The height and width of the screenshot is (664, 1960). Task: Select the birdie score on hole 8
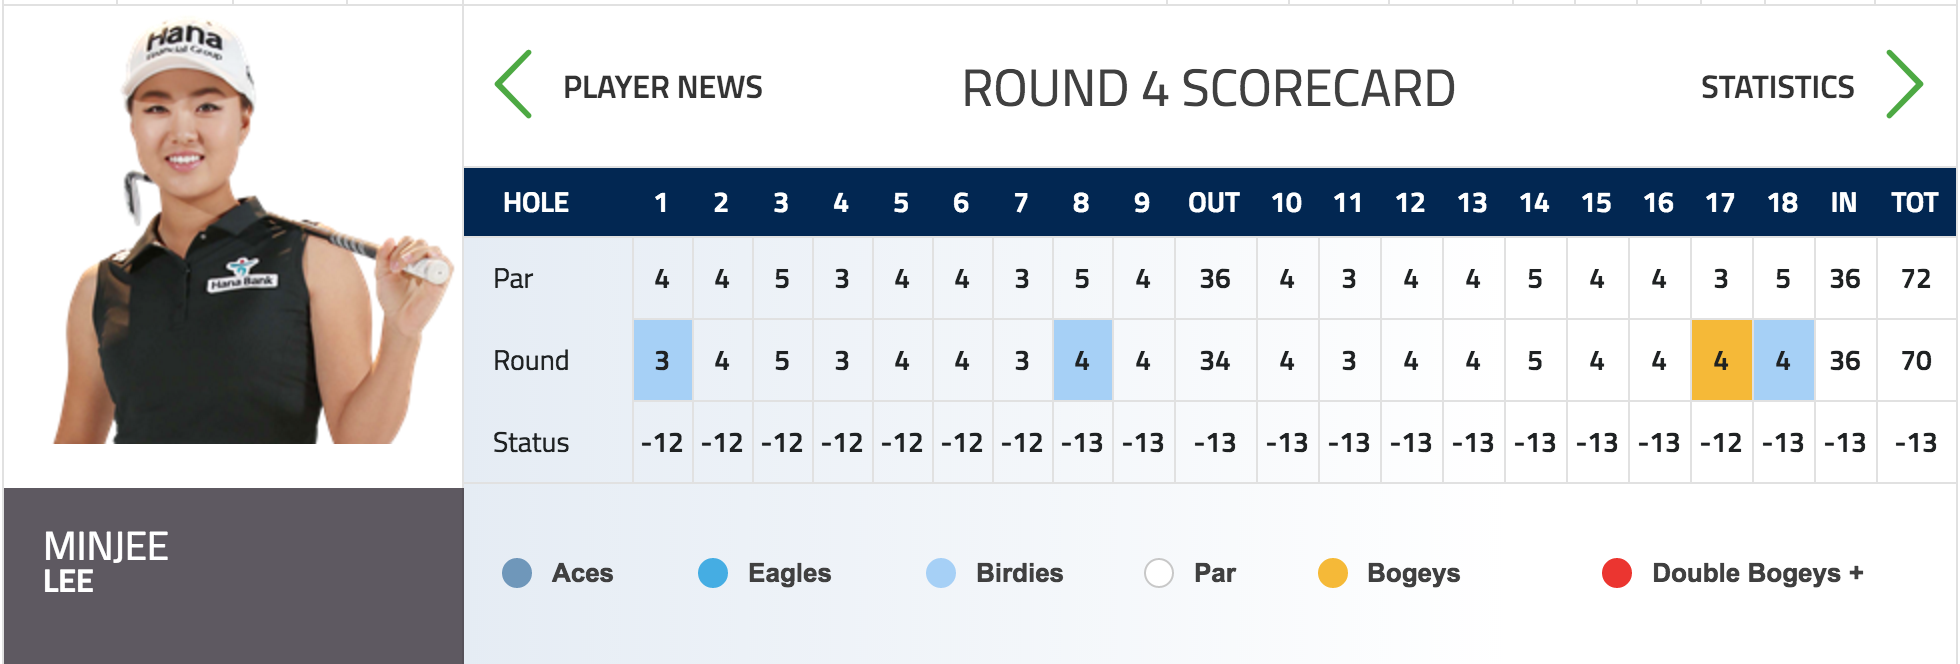(x=1082, y=360)
